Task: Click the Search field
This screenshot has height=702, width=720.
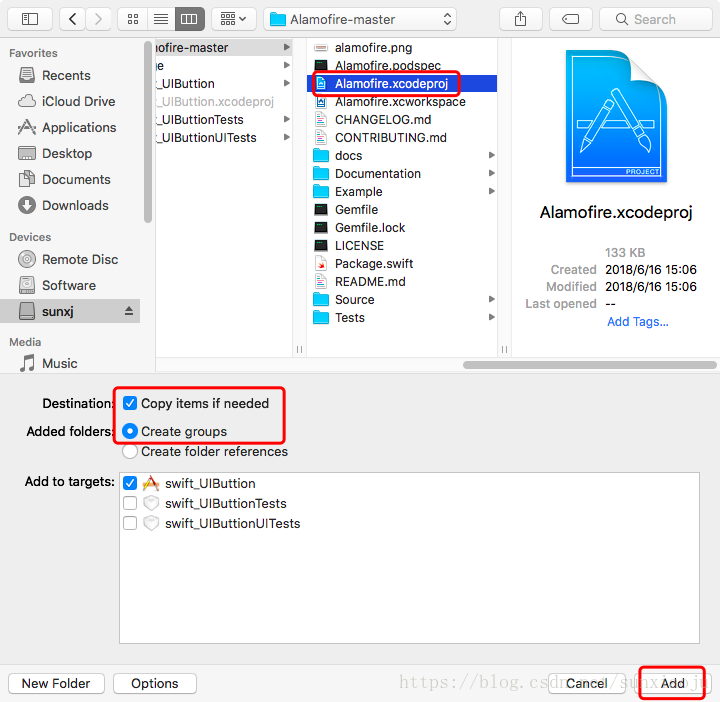Action: point(656,19)
